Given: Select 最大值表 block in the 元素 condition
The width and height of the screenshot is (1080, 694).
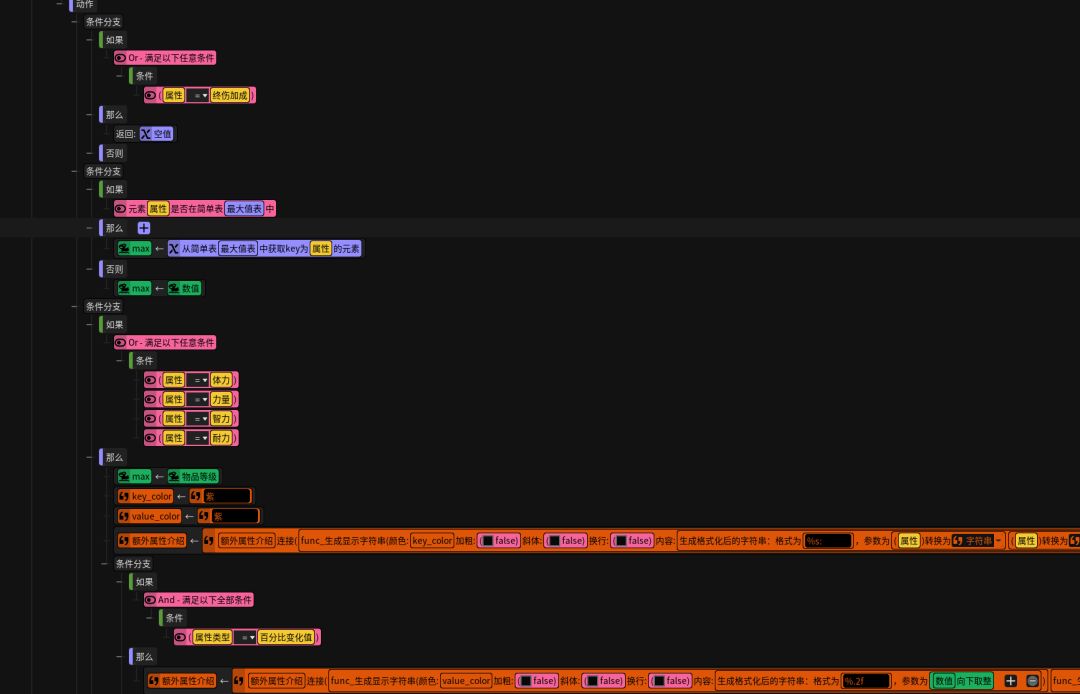Looking at the screenshot, I should pyautogui.click(x=244, y=209).
